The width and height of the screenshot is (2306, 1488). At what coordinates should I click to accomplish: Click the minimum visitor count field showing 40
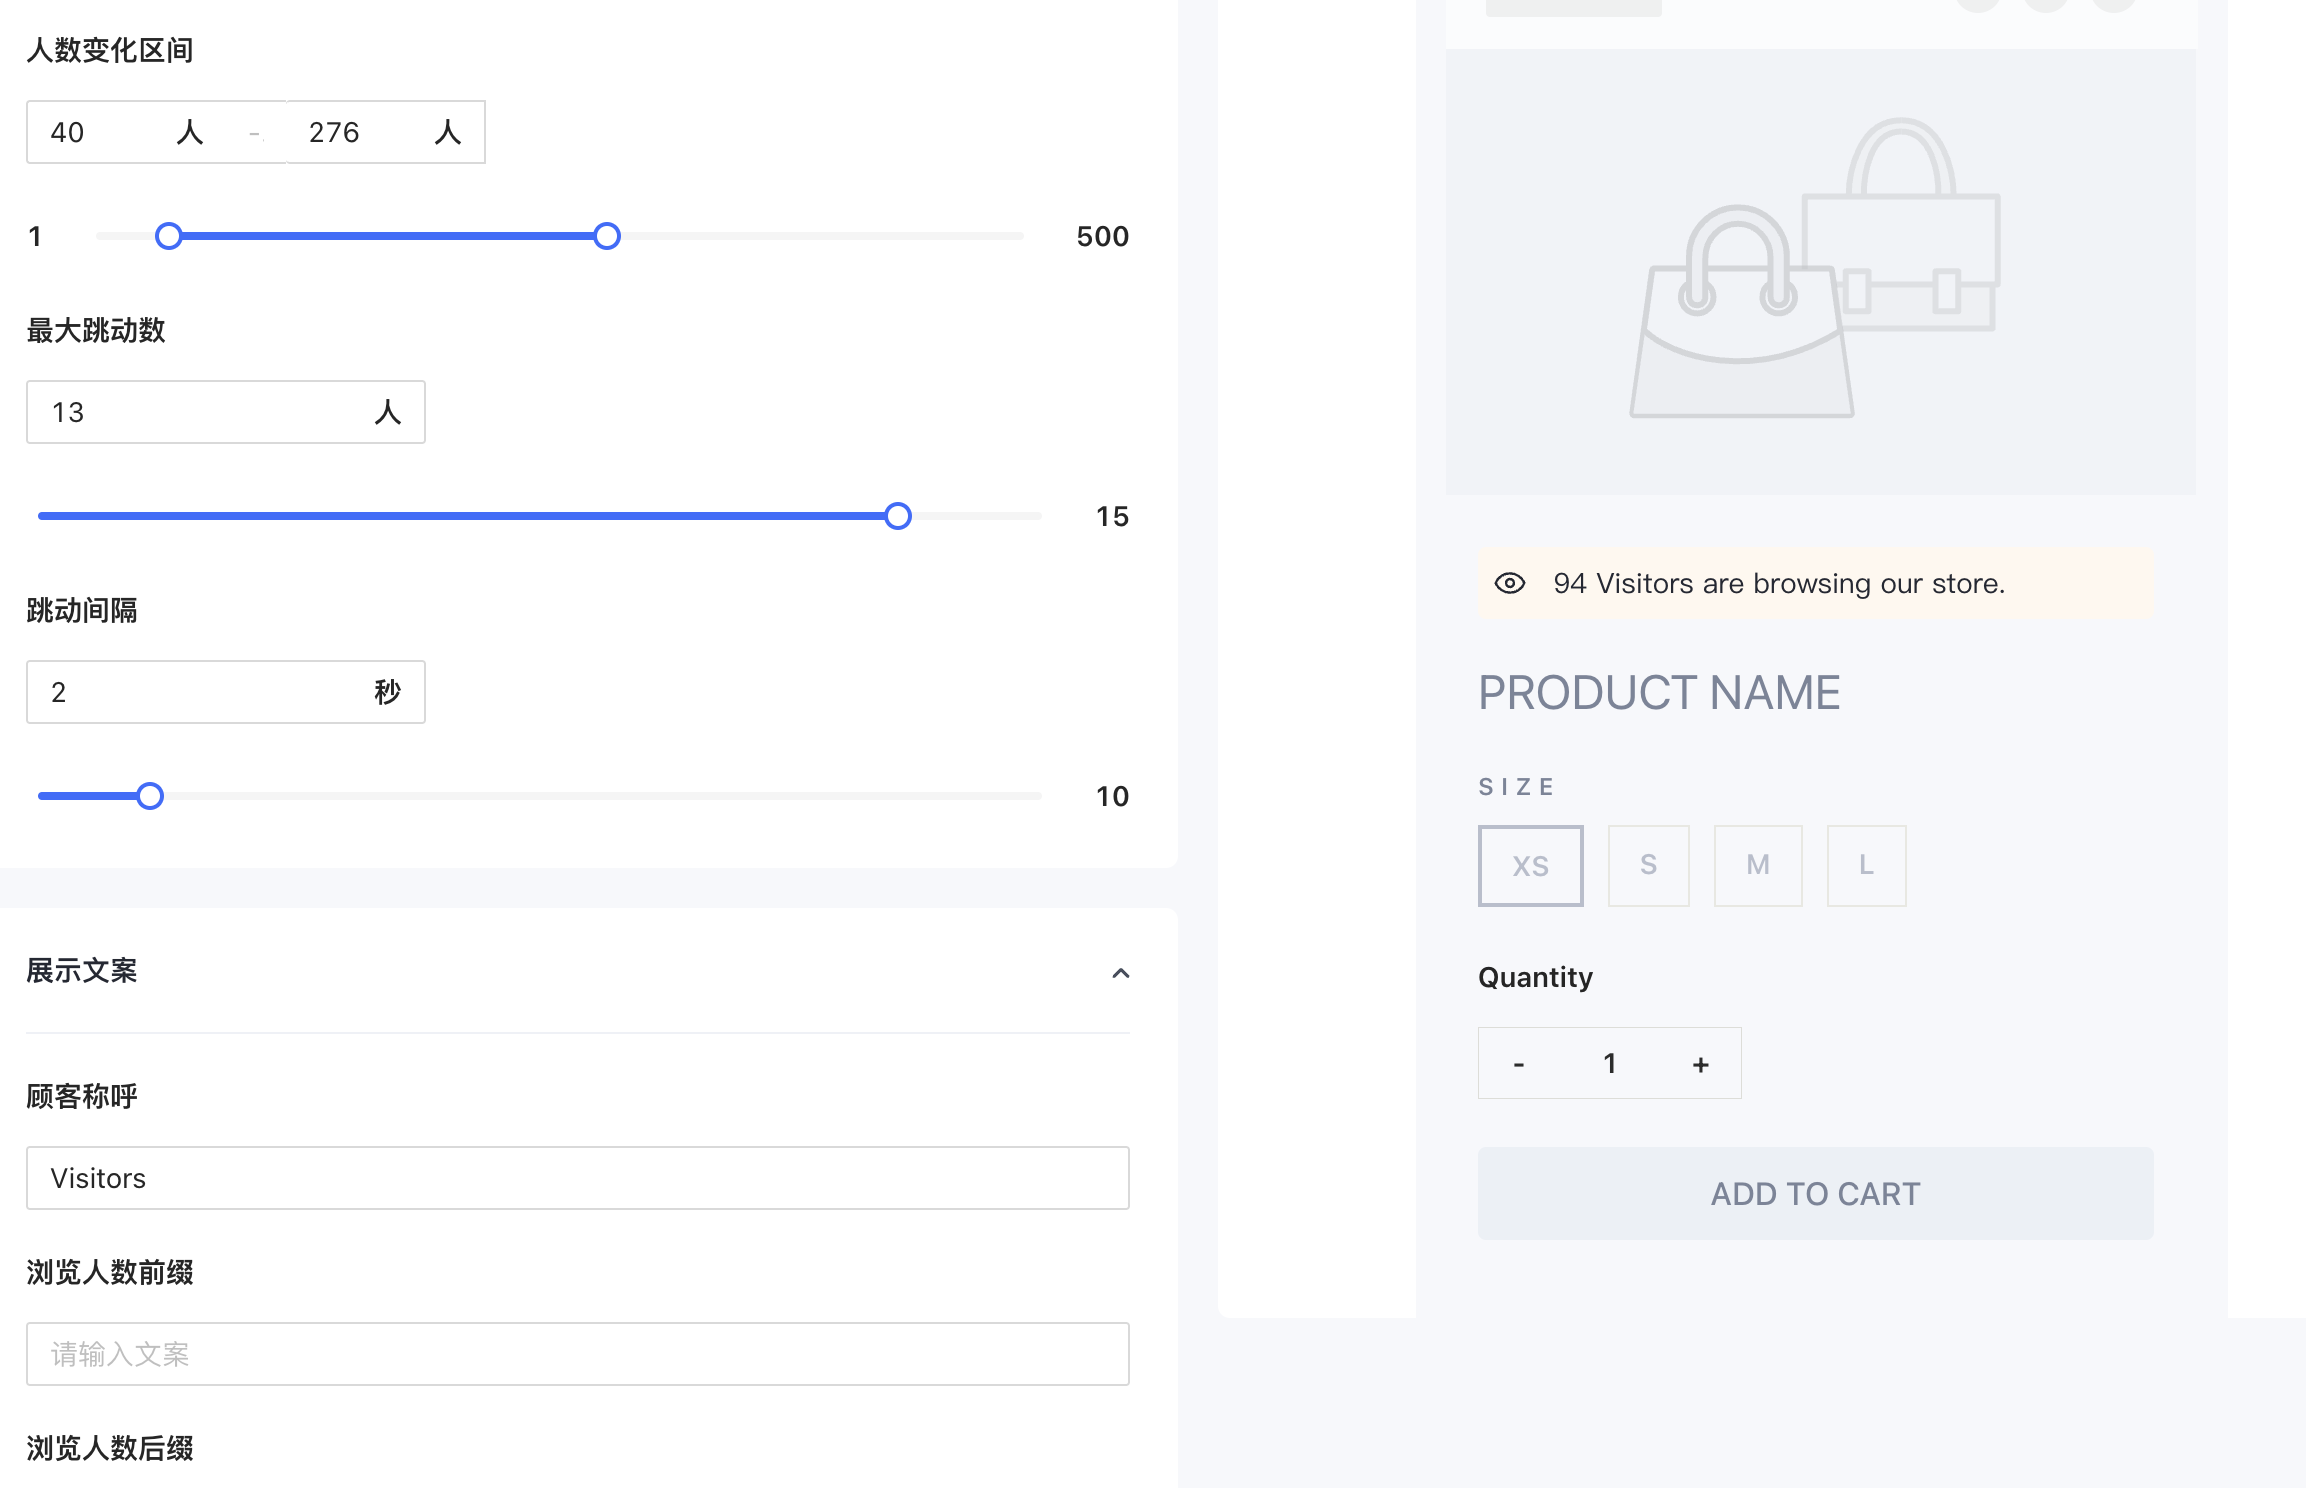pos(110,132)
